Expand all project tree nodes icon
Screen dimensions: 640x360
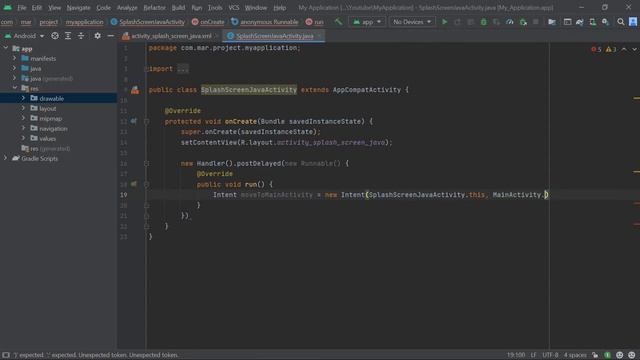click(68, 36)
